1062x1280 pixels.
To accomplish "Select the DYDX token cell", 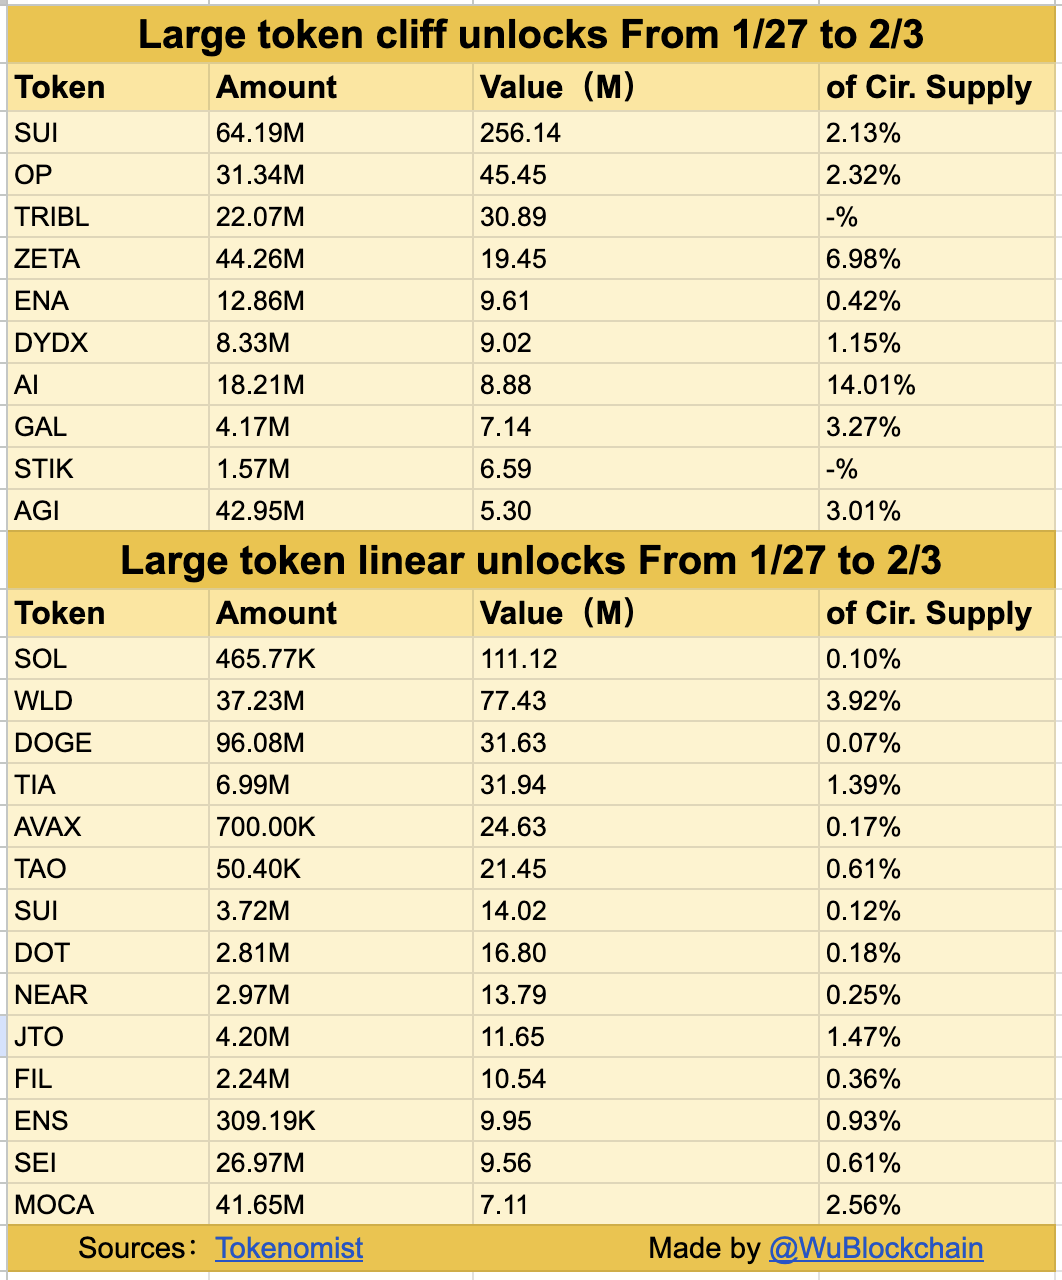I will click(x=51, y=343).
